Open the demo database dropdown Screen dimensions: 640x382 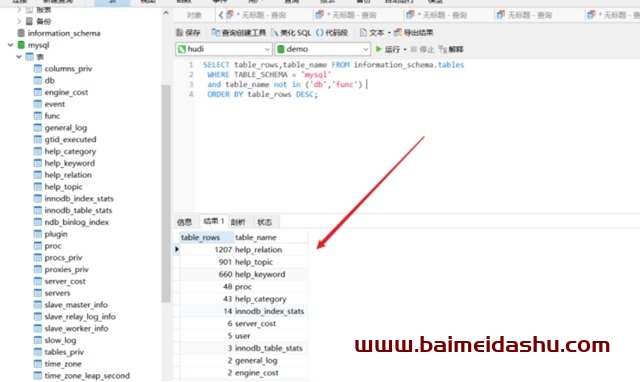point(322,49)
